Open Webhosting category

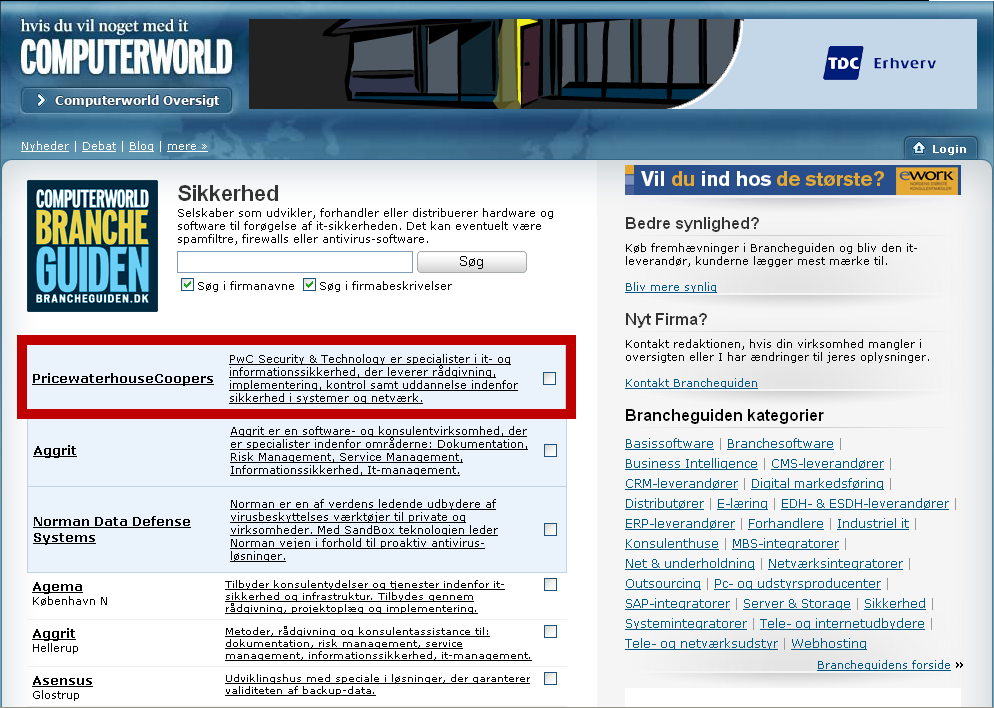point(829,643)
